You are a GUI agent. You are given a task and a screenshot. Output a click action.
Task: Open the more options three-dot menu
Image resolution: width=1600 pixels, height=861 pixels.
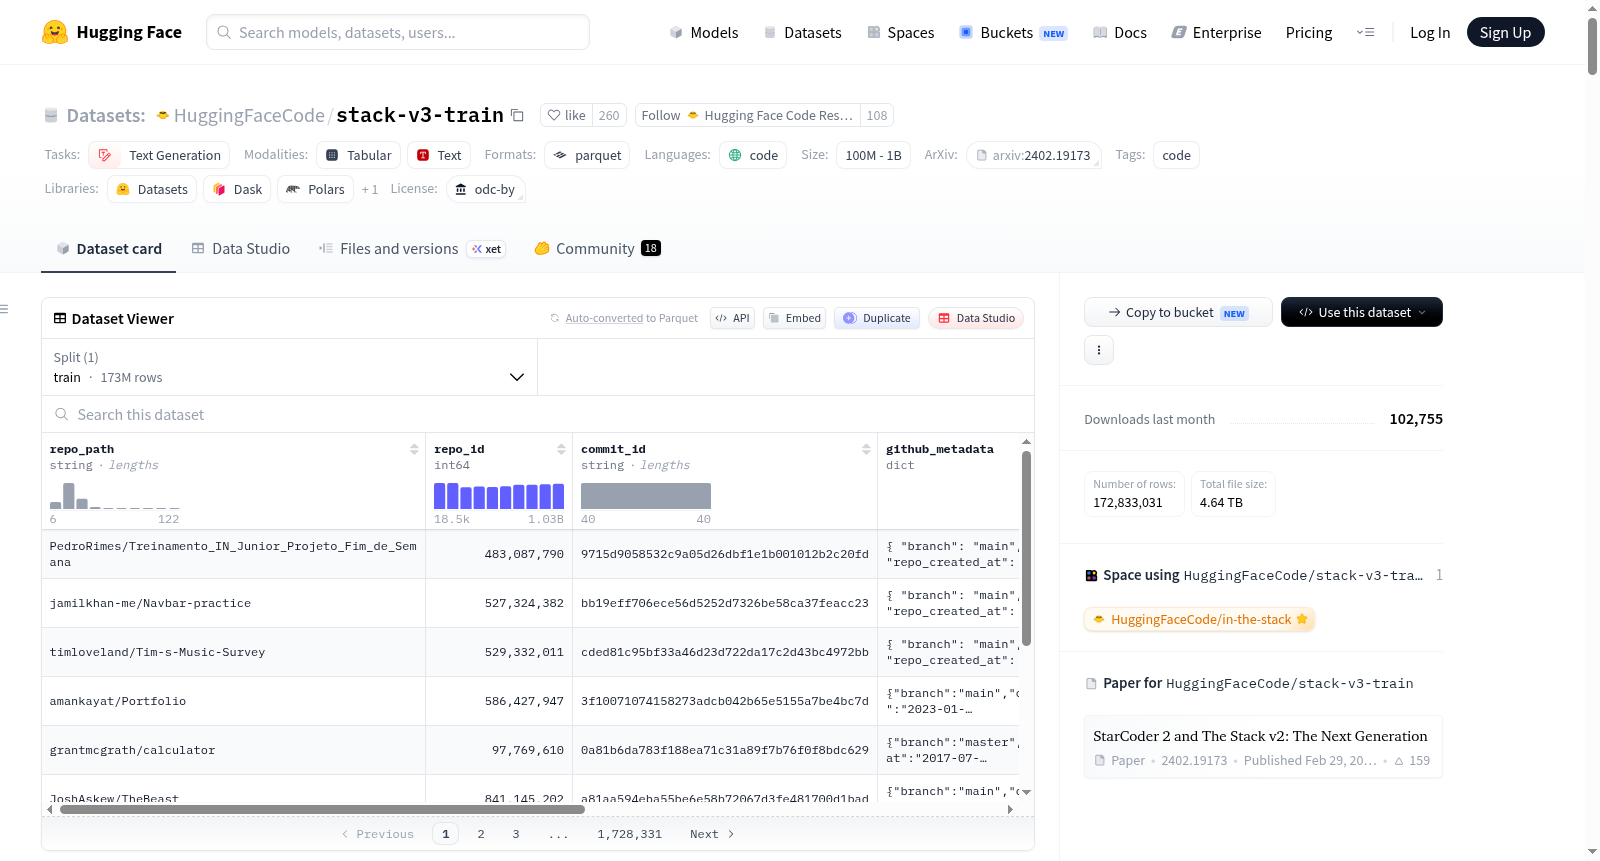click(x=1099, y=350)
